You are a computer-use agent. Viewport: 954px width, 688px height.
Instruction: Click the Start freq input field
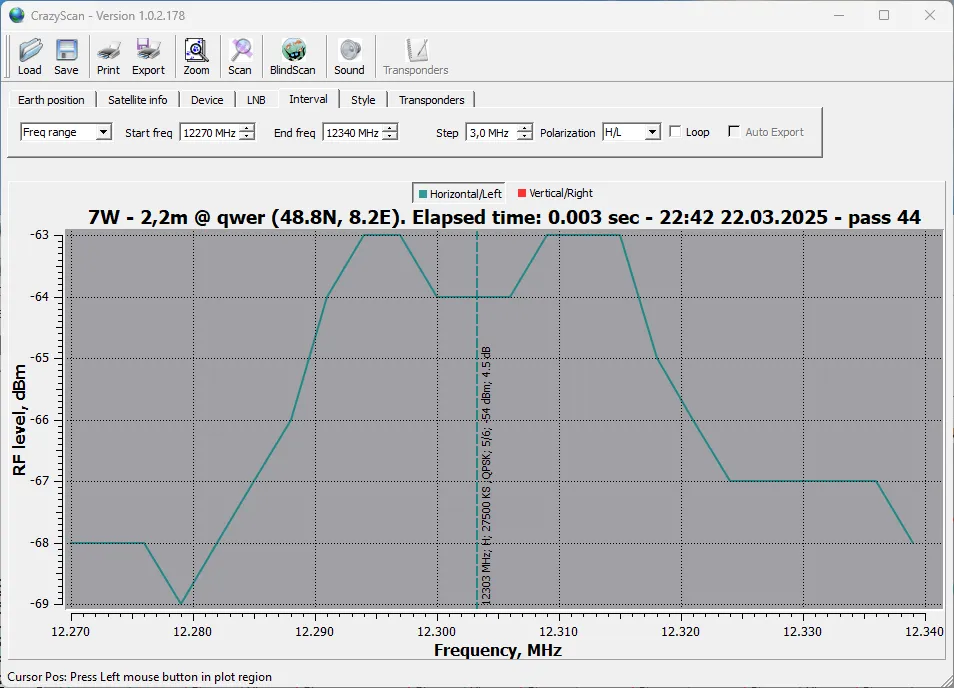point(209,132)
